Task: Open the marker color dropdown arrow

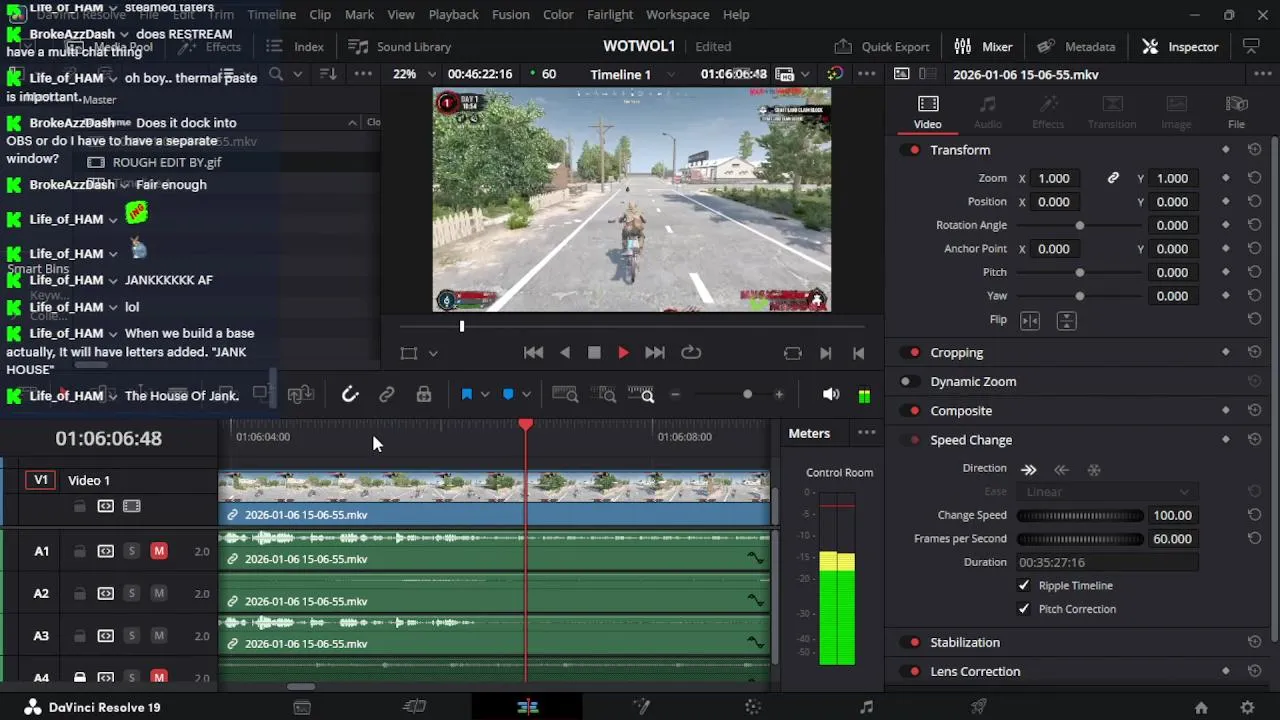Action: click(x=526, y=395)
